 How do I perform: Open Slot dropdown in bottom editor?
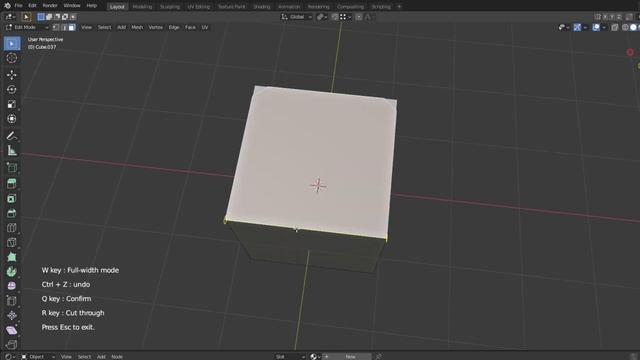290,356
